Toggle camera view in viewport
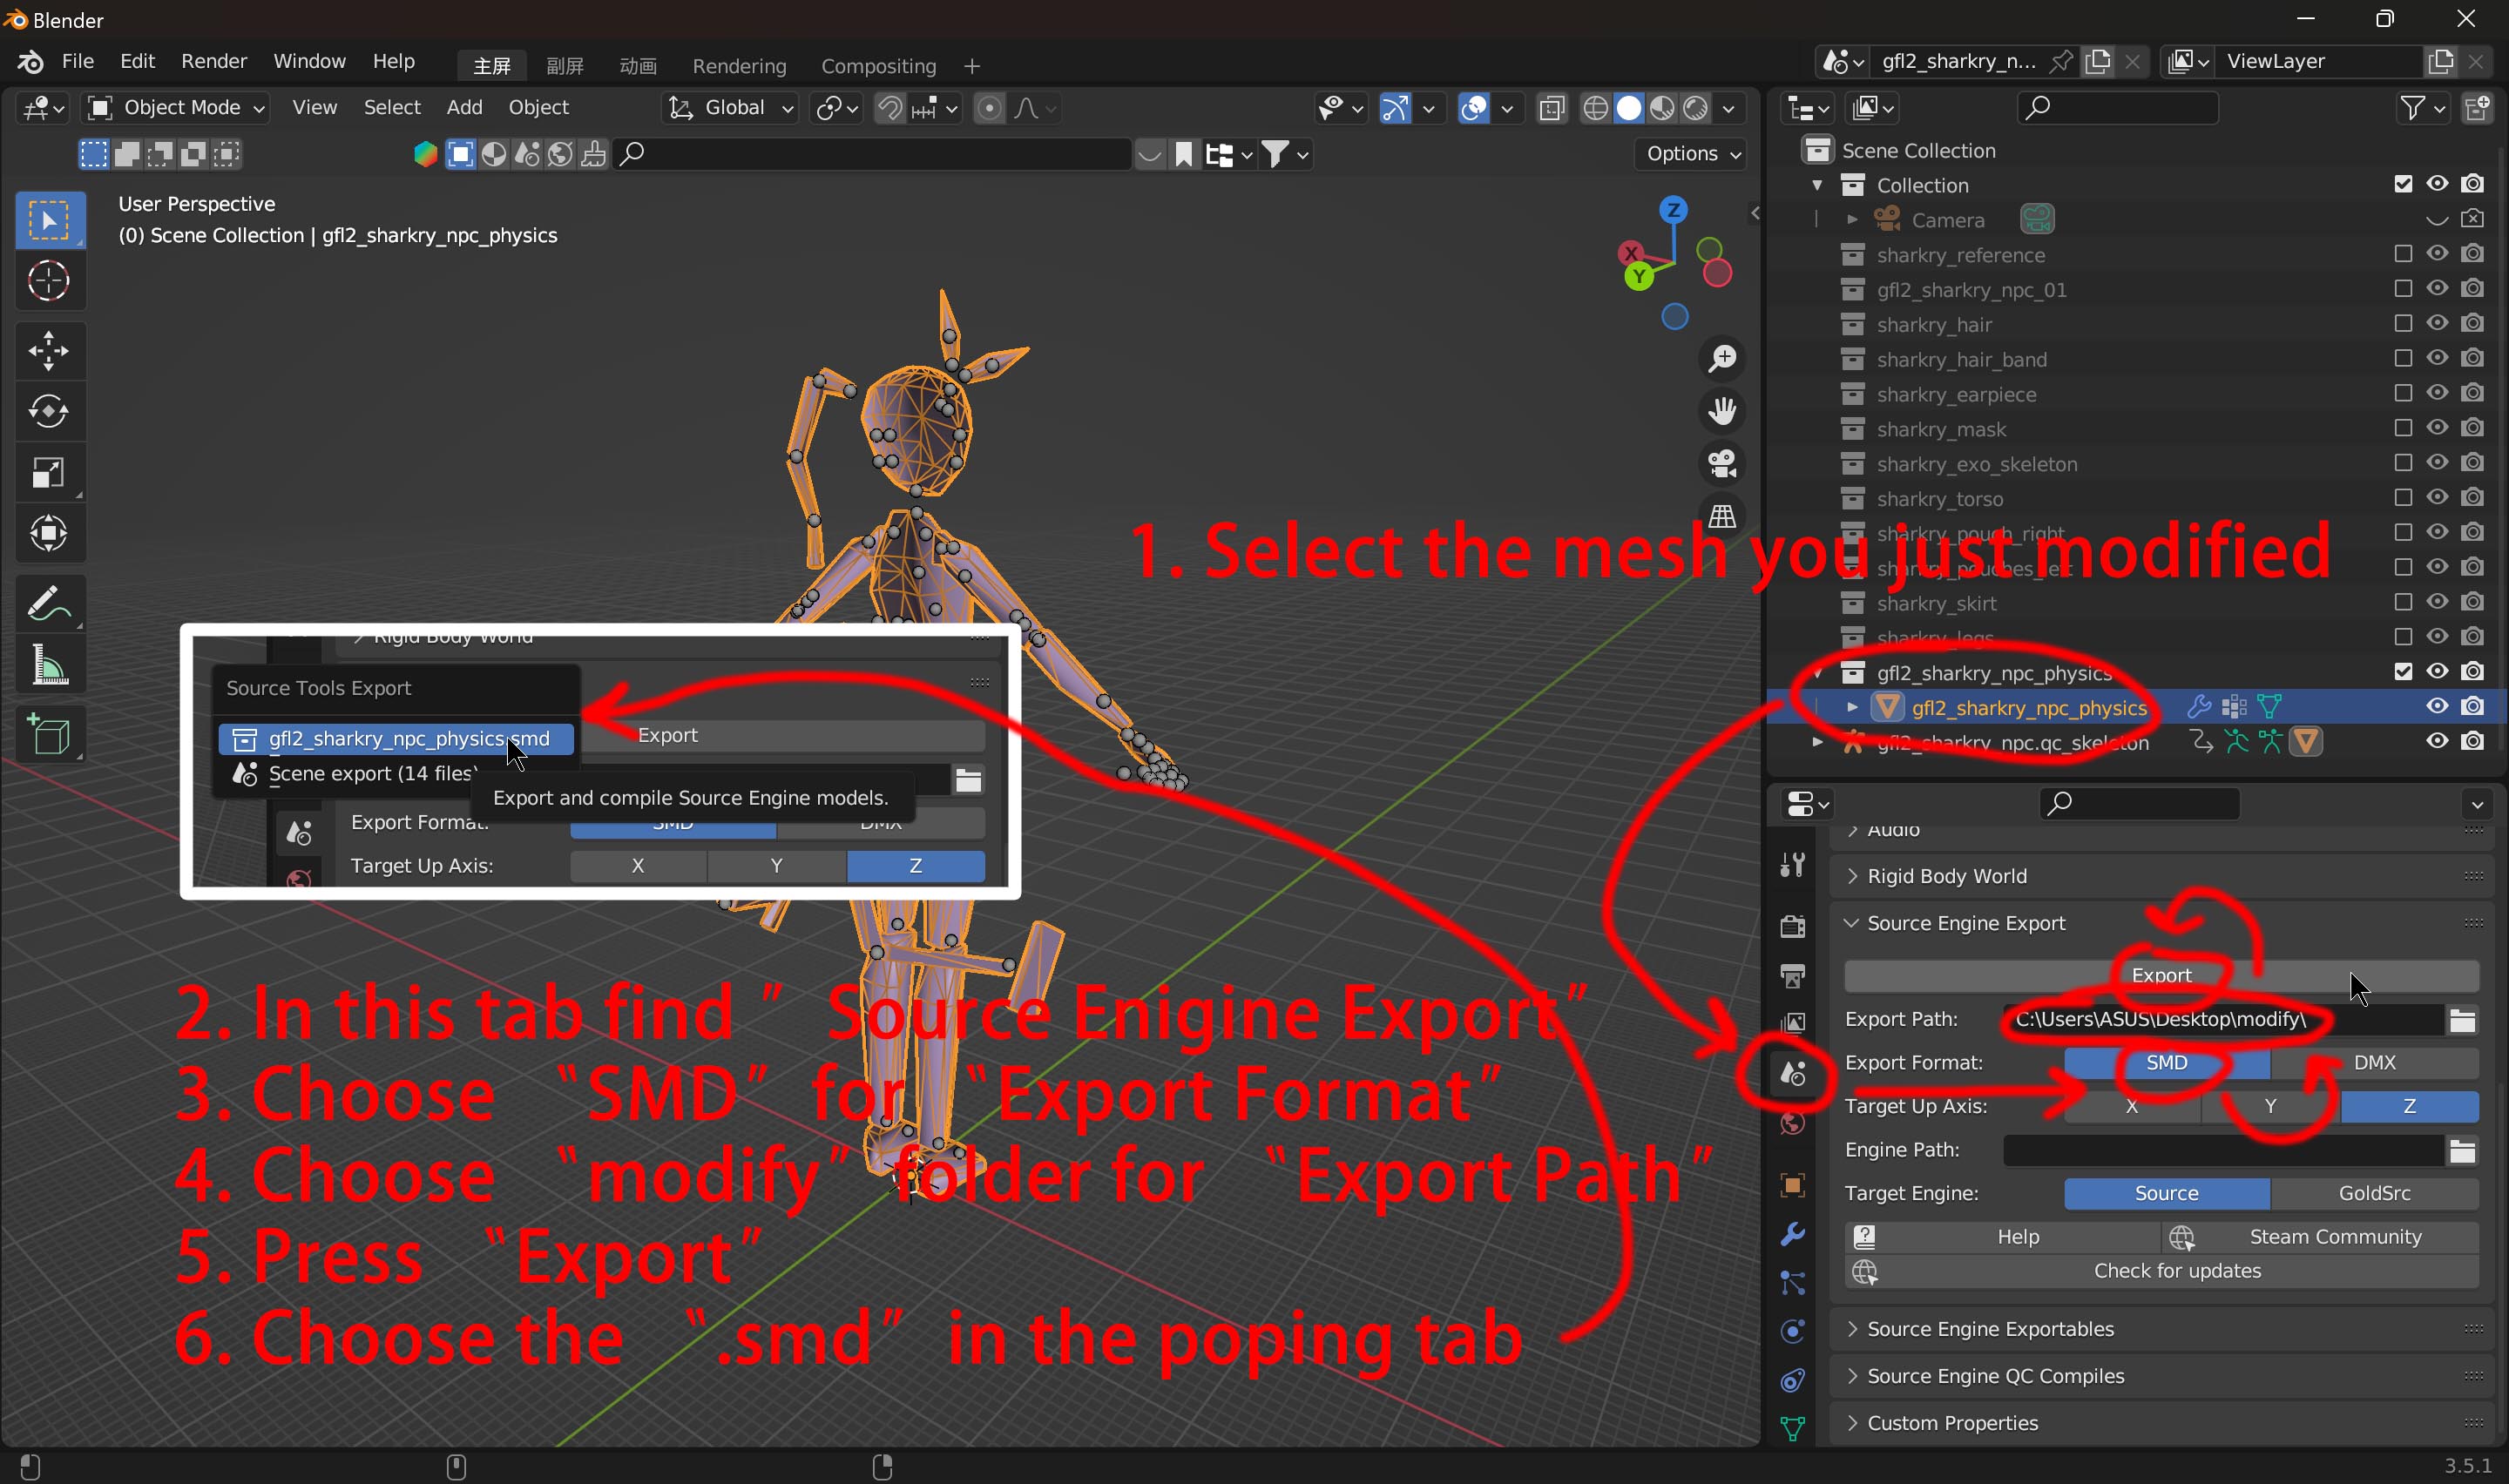This screenshot has height=1484, width=2509. pos(1722,464)
